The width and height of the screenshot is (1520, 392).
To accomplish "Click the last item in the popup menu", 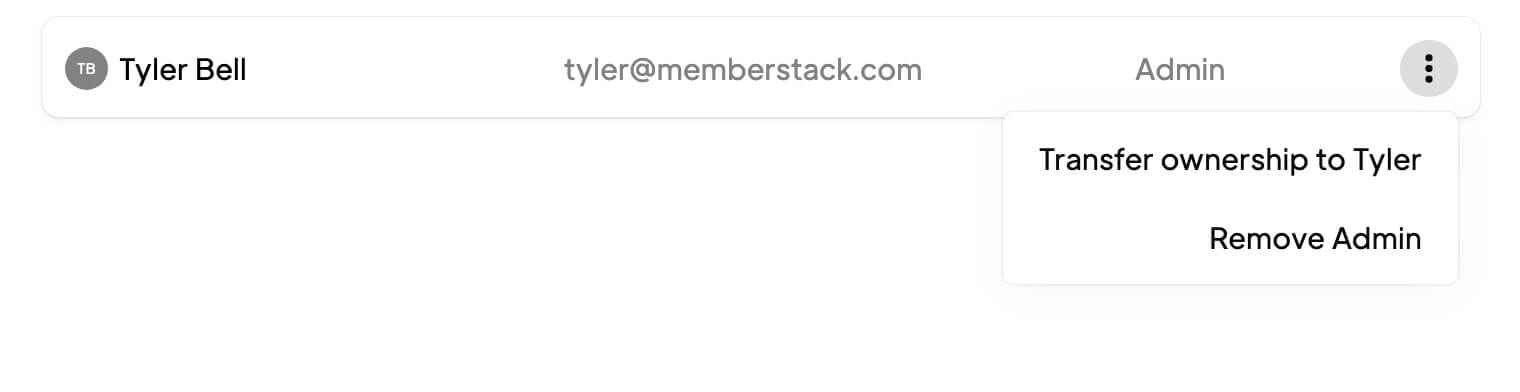I will (1315, 238).
